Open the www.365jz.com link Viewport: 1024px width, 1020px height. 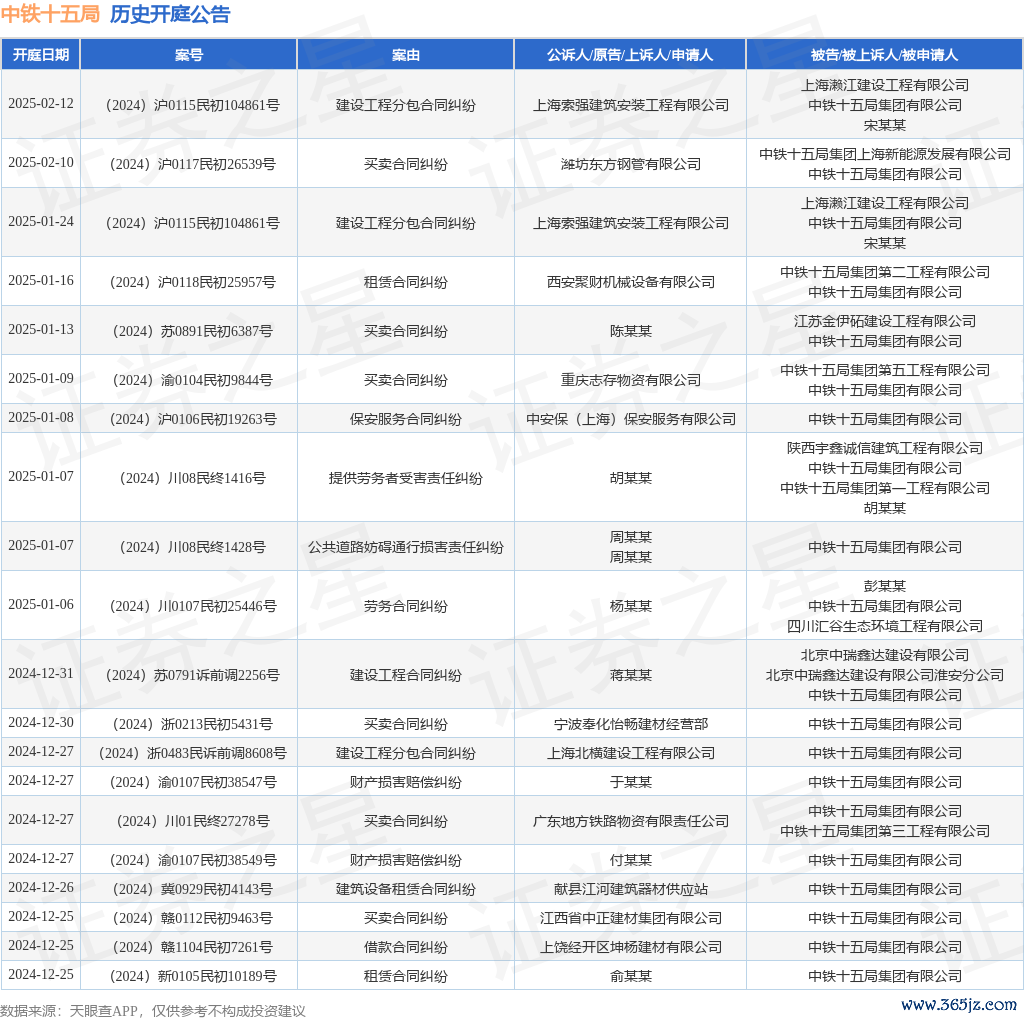[959, 1004]
